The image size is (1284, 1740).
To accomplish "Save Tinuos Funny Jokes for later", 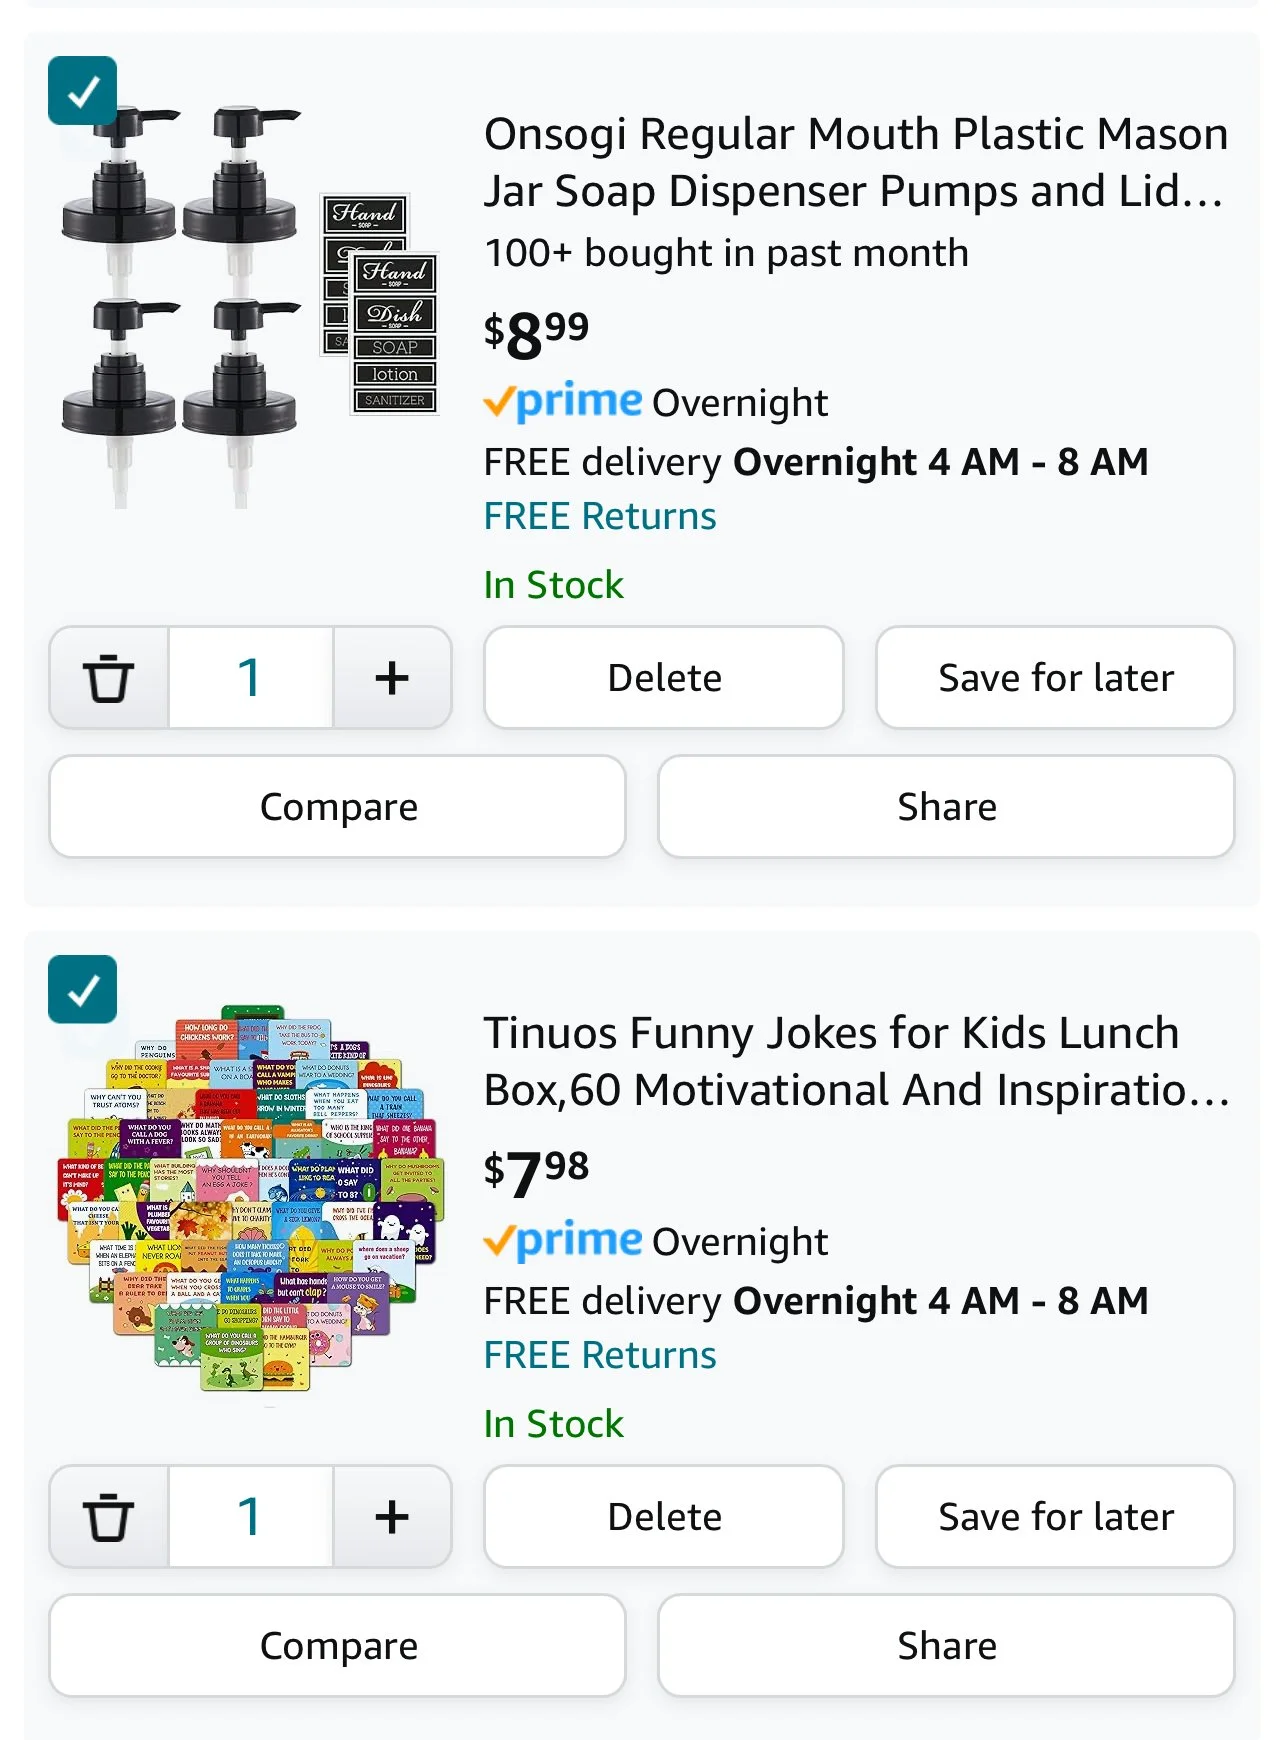I will click(x=1056, y=1517).
